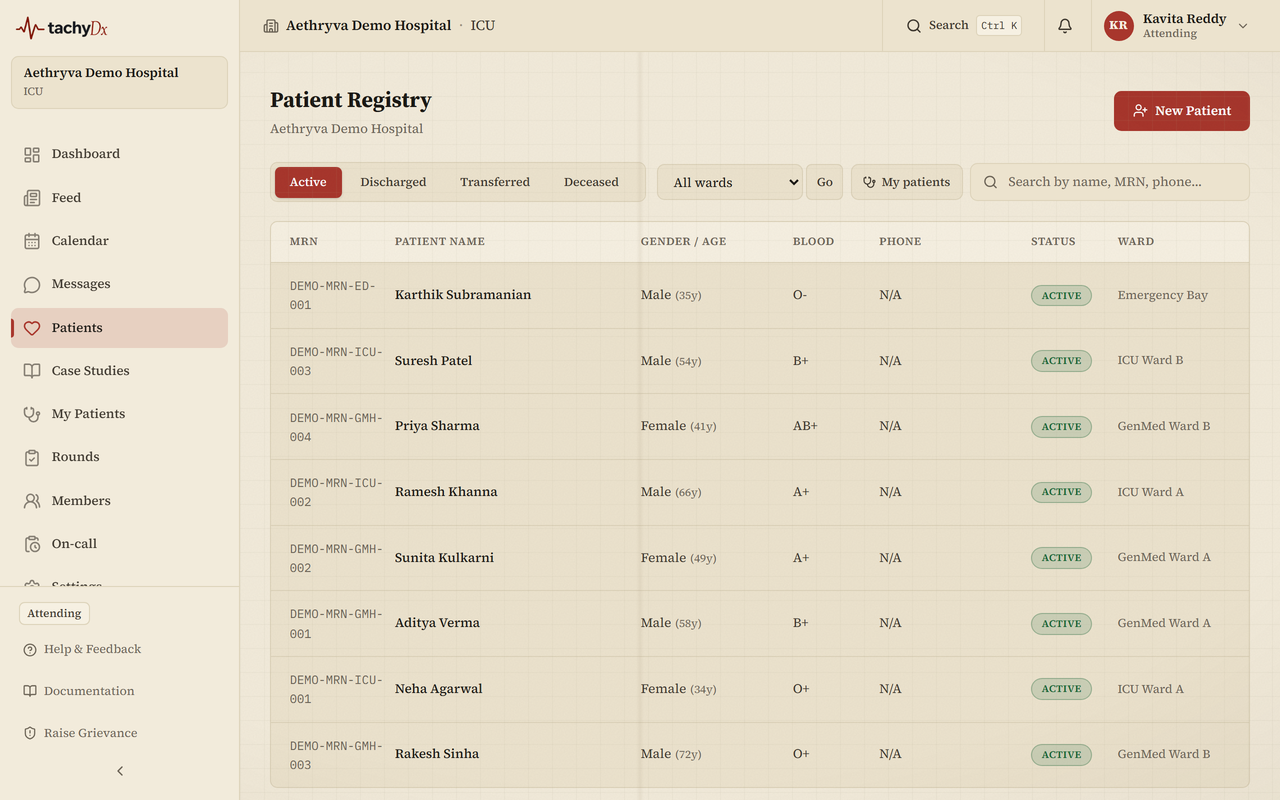
Task: Click the Patients heart icon
Action: tap(32, 328)
